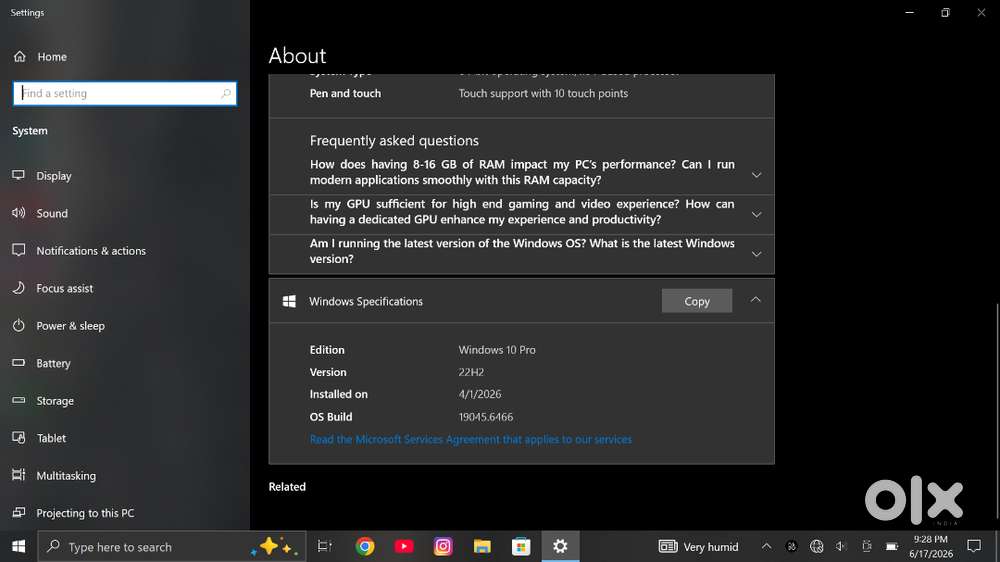Screen dimensions: 1000x562
Task: Click the Sound speaker icon in sidebar
Action: tap(18, 212)
